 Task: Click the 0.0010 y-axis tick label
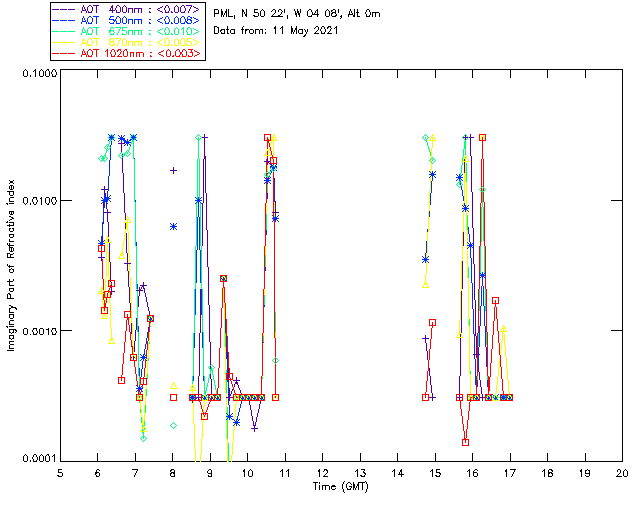pyautogui.click(x=39, y=331)
